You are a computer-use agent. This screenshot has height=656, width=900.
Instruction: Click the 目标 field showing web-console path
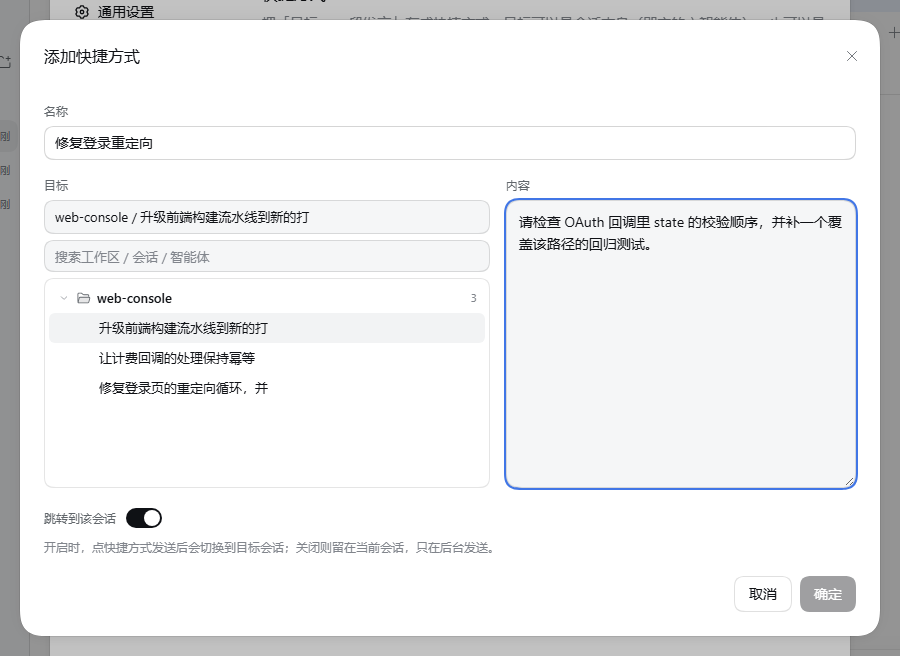click(x=267, y=217)
